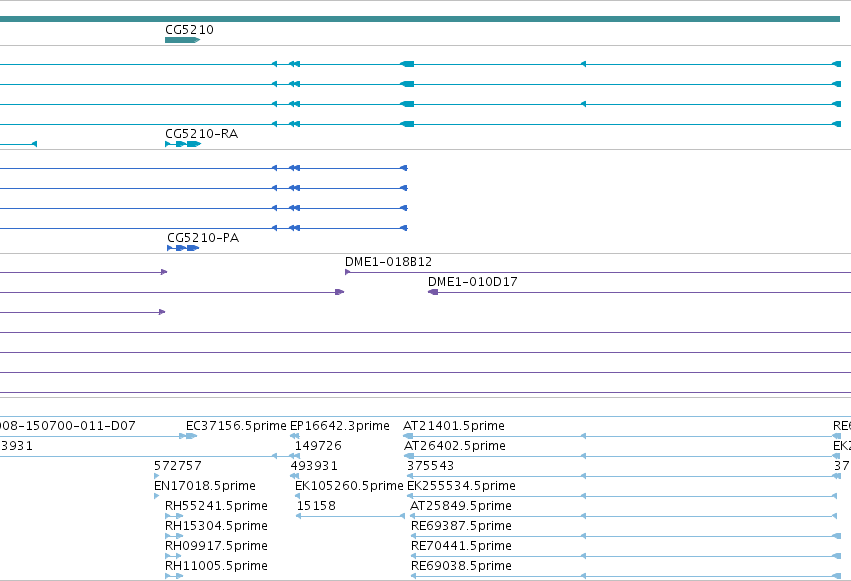Select EST RE69387.5prime label
Viewport: 851px width, 581px height.
pyautogui.click(x=461, y=526)
